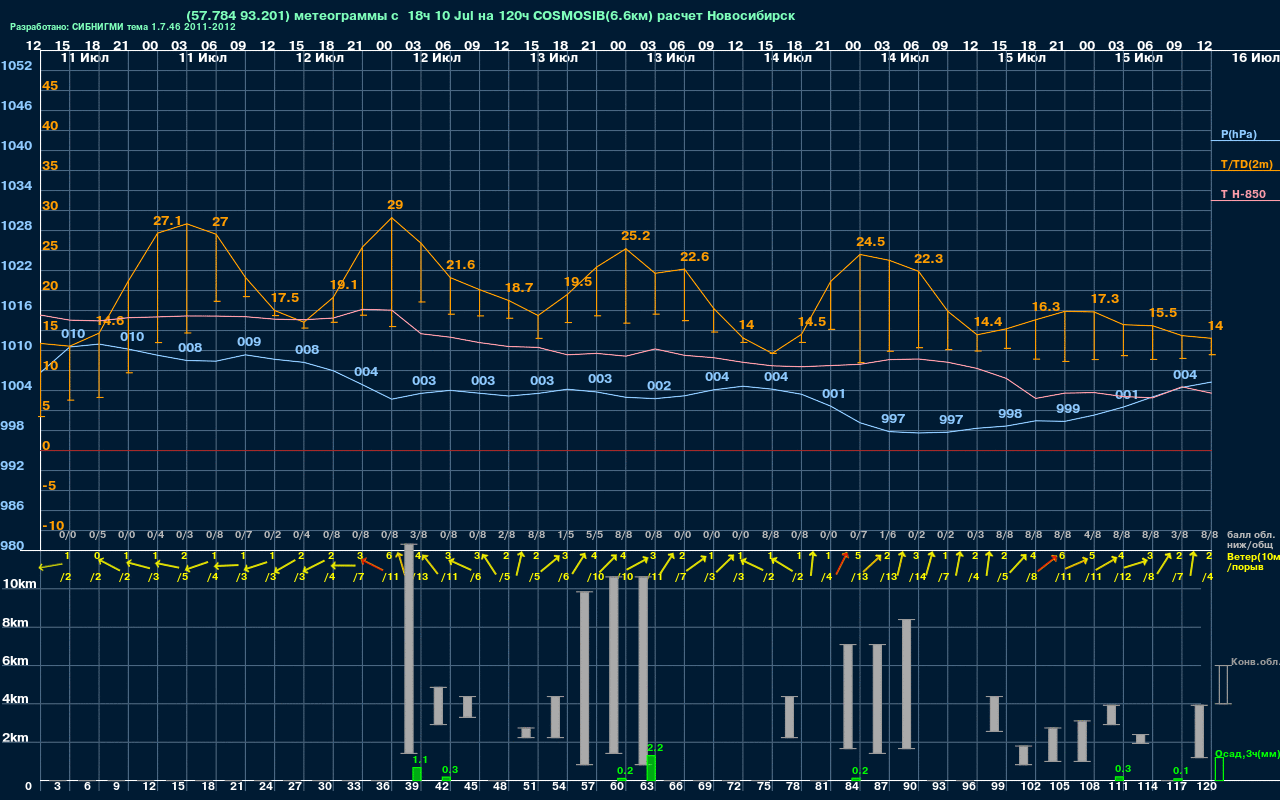Click the 'Конв.обл.' legend label

point(1254,662)
